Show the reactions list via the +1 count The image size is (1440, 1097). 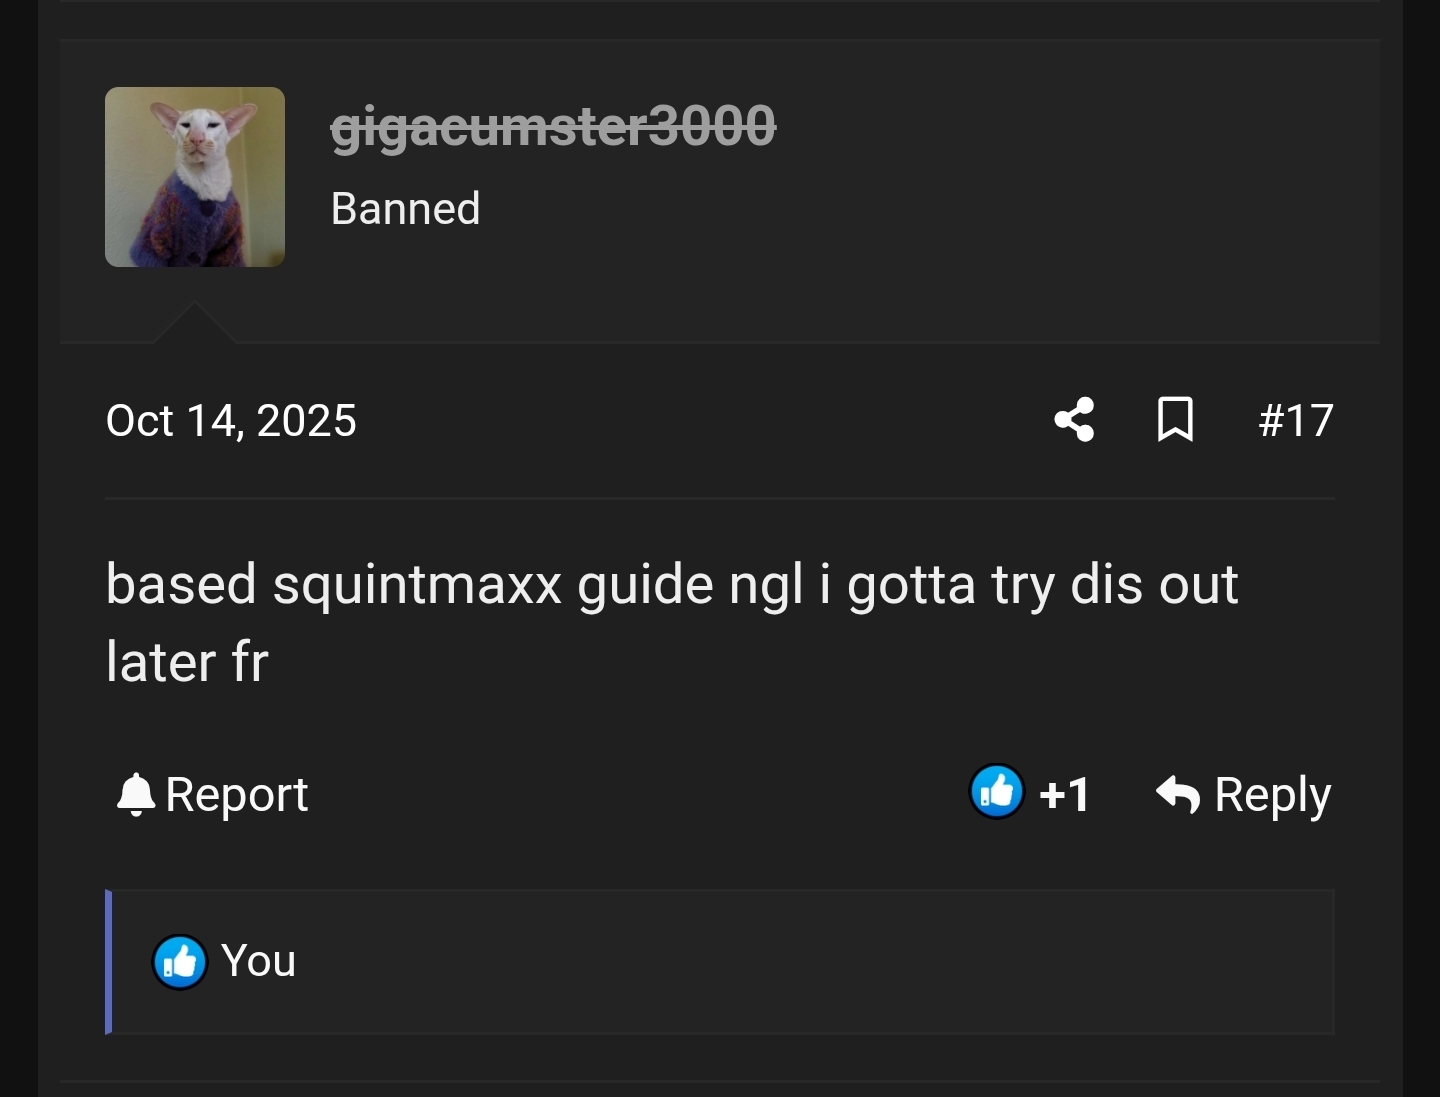coord(1064,795)
